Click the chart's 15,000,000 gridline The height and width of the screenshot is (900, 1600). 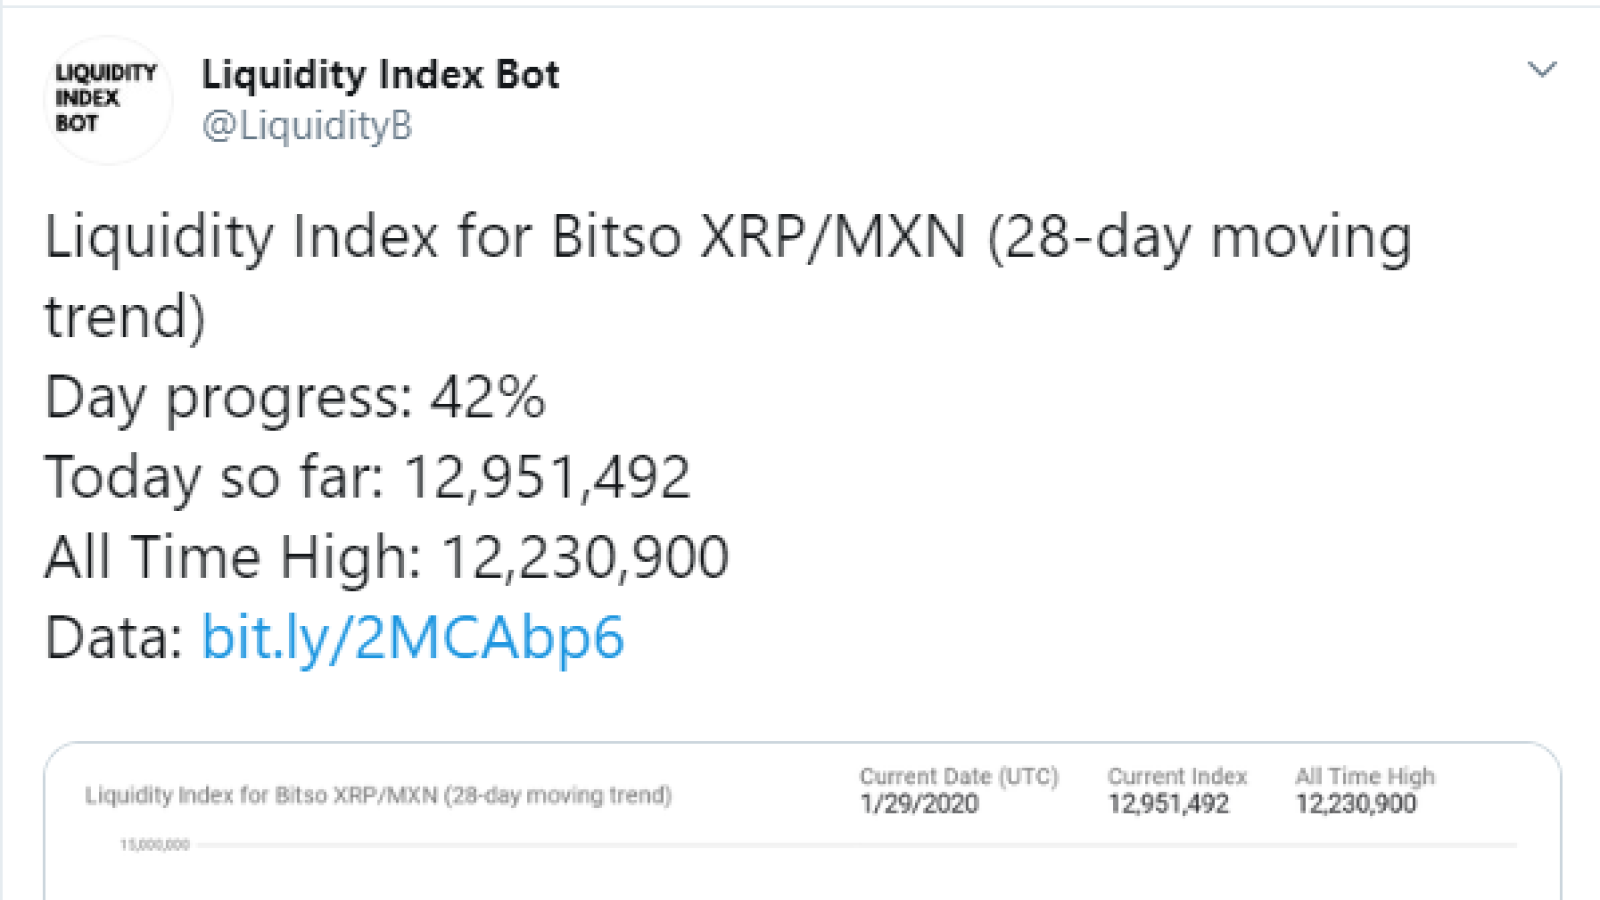(x=857, y=845)
